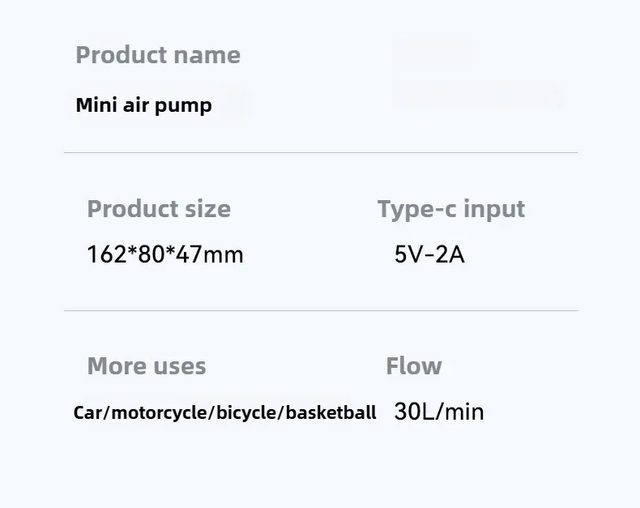This screenshot has height=508, width=640.
Task: Click the "More uses" heading
Action: pyautogui.click(x=146, y=366)
